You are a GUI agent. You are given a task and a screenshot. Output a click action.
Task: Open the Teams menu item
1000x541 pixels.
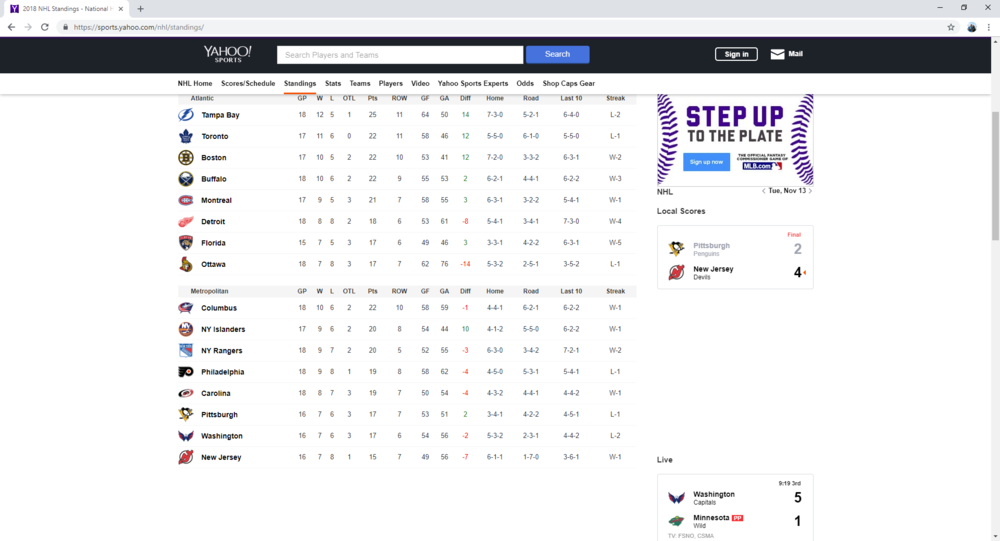360,84
